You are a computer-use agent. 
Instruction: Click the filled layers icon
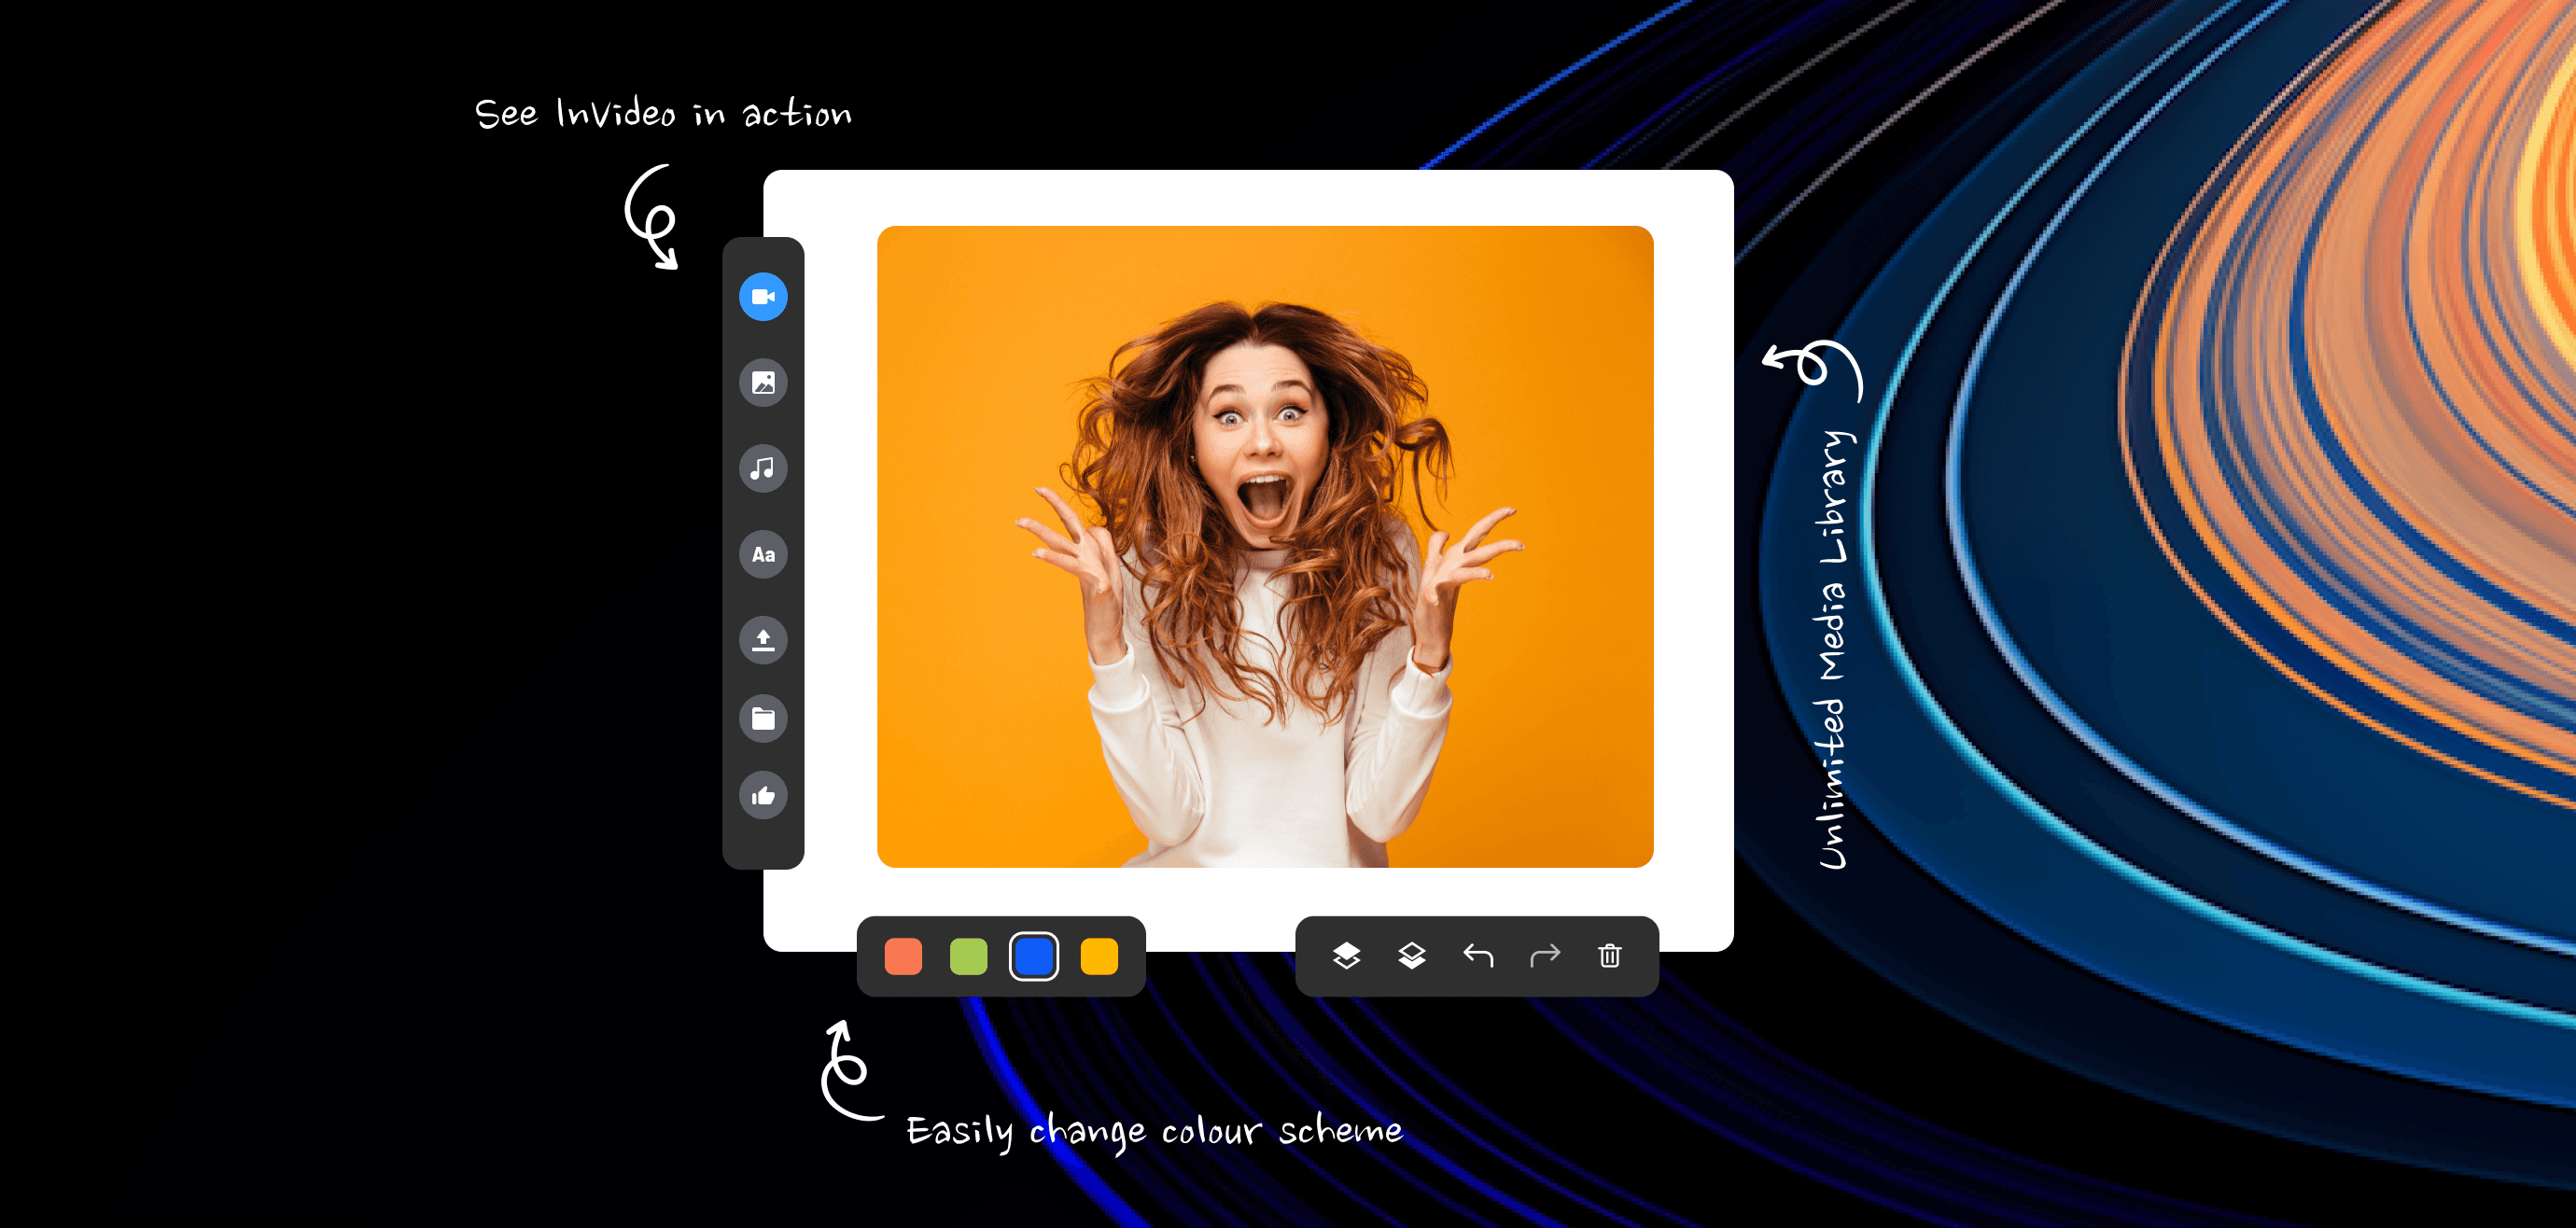coord(1346,956)
